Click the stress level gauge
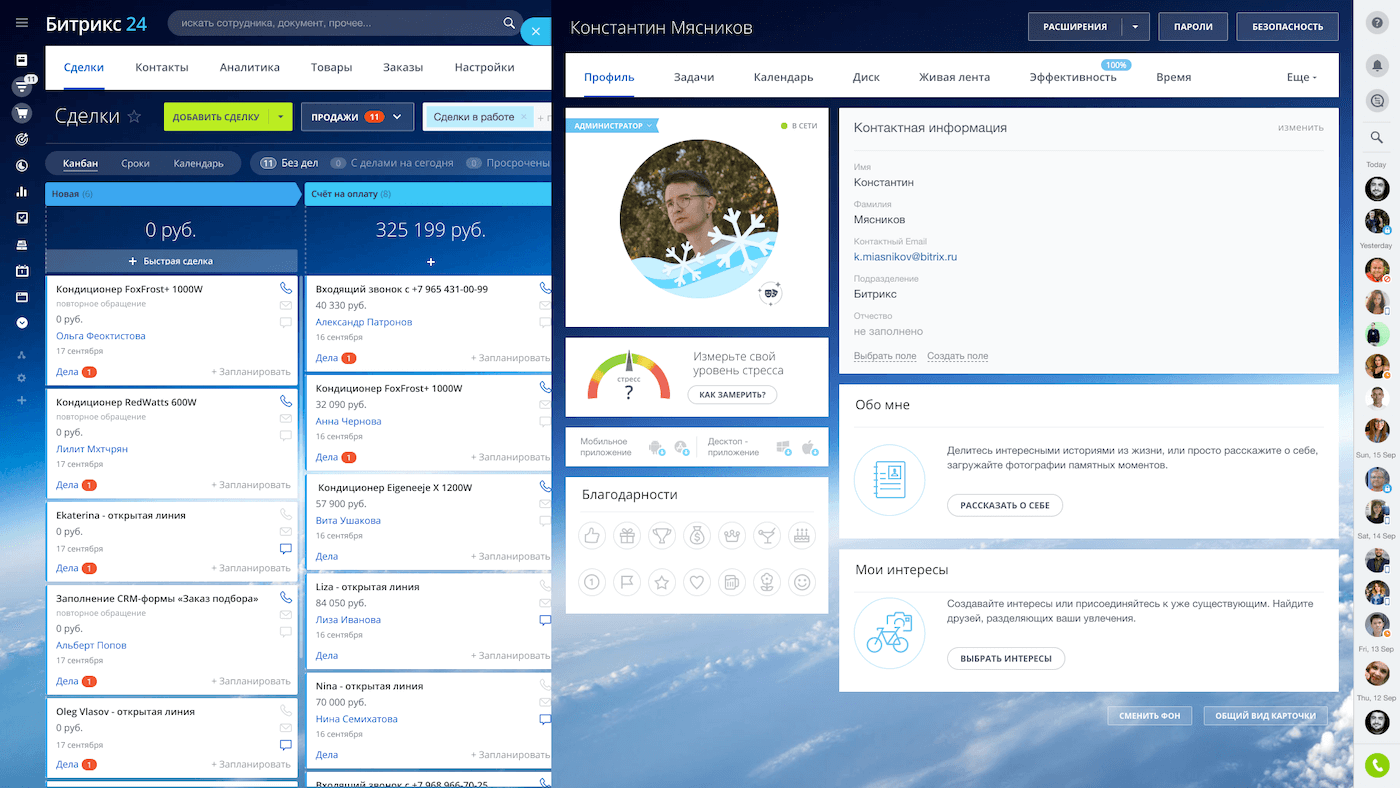This screenshot has height=788, width=1400. point(628,377)
